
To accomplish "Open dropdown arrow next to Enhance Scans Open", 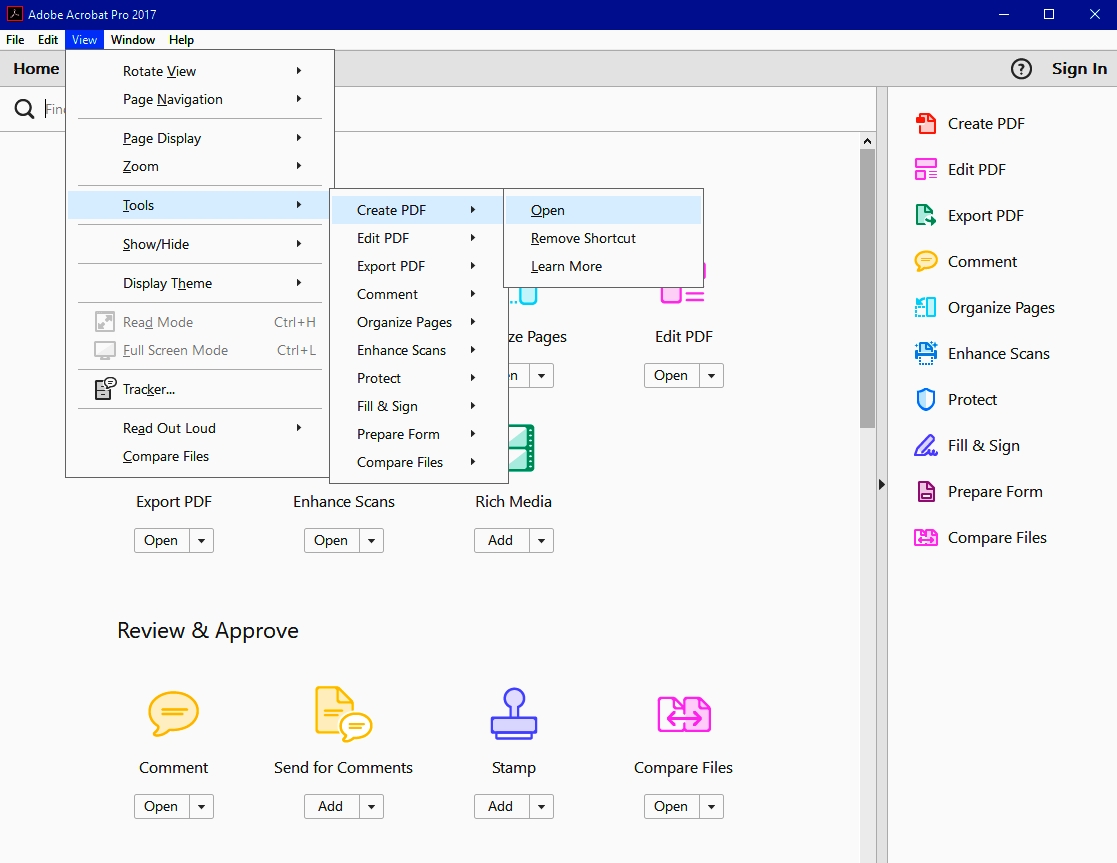I will tap(371, 540).
